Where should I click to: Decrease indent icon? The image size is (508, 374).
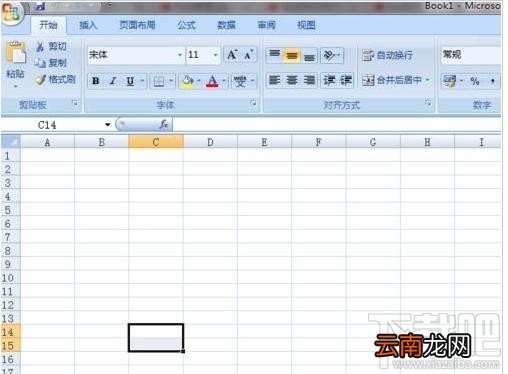point(329,80)
